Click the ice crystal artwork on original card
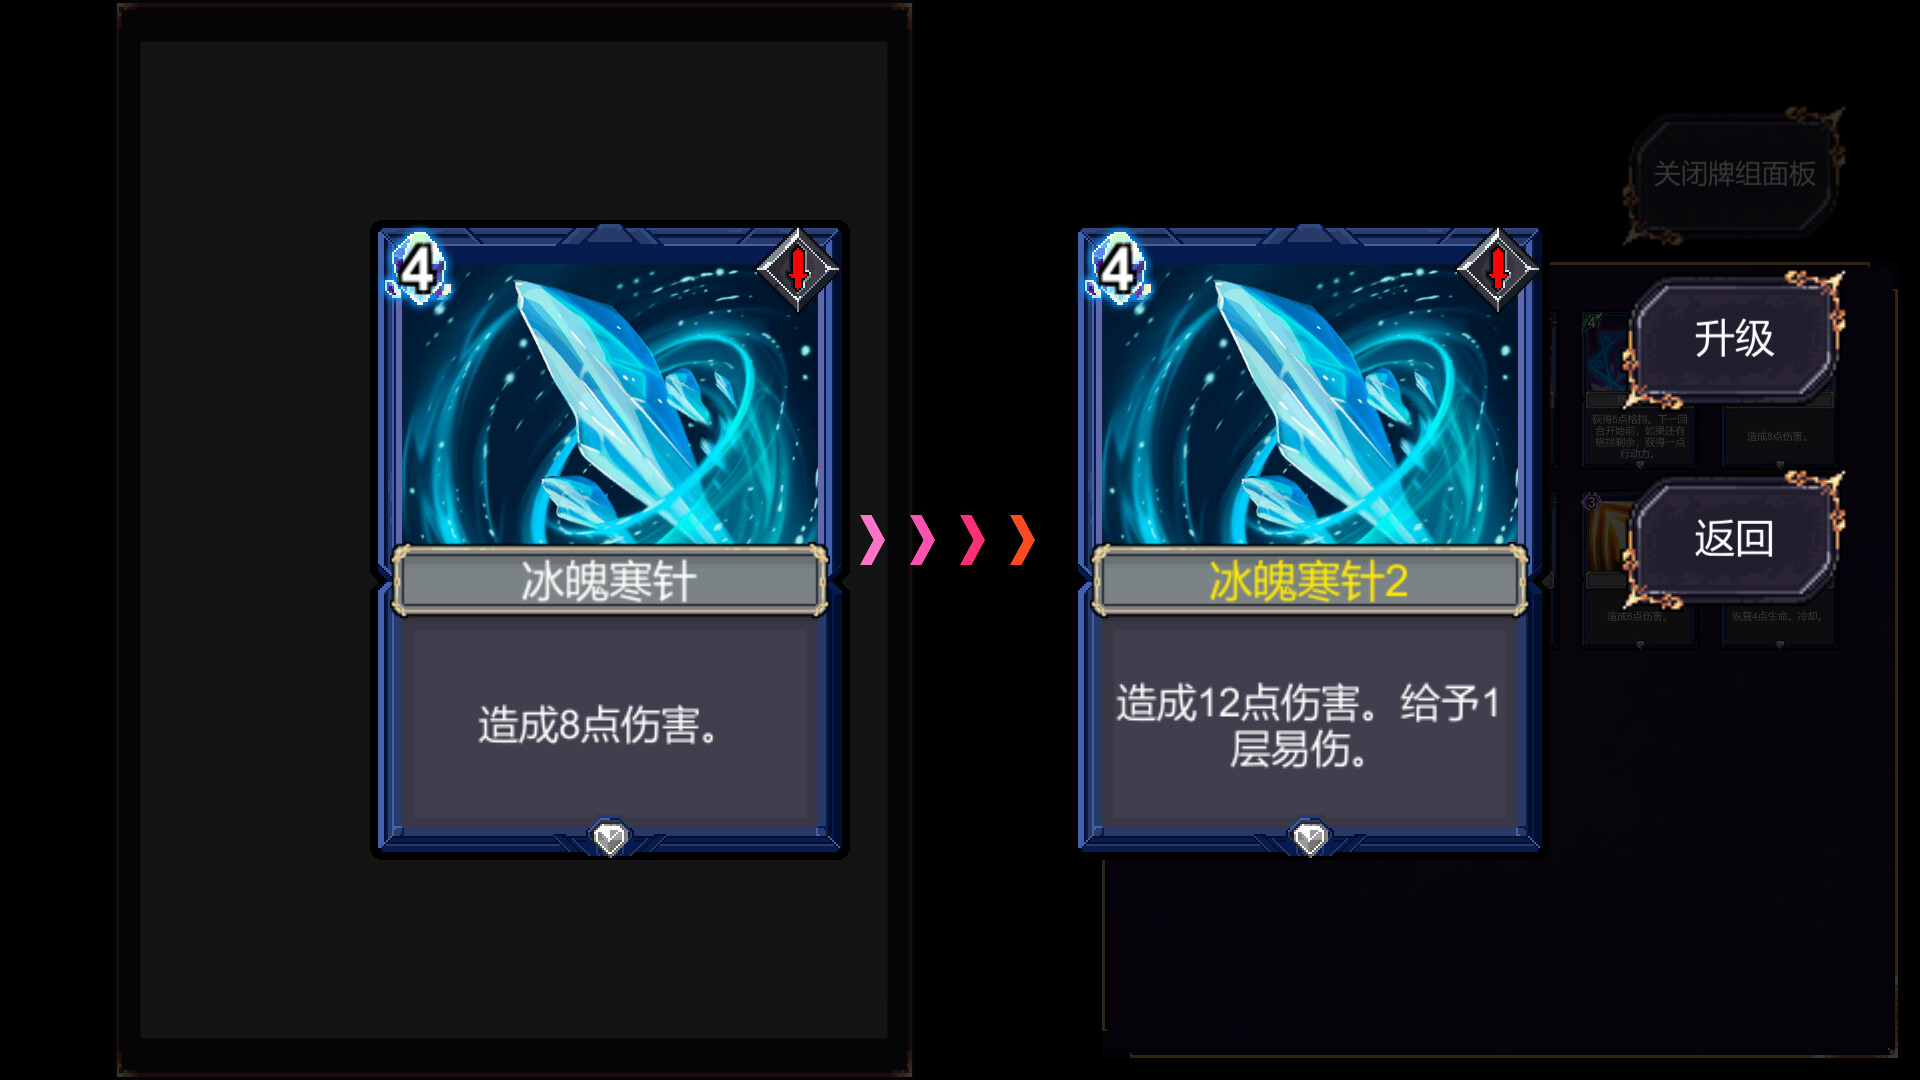The height and width of the screenshot is (1080, 1920). (610, 405)
